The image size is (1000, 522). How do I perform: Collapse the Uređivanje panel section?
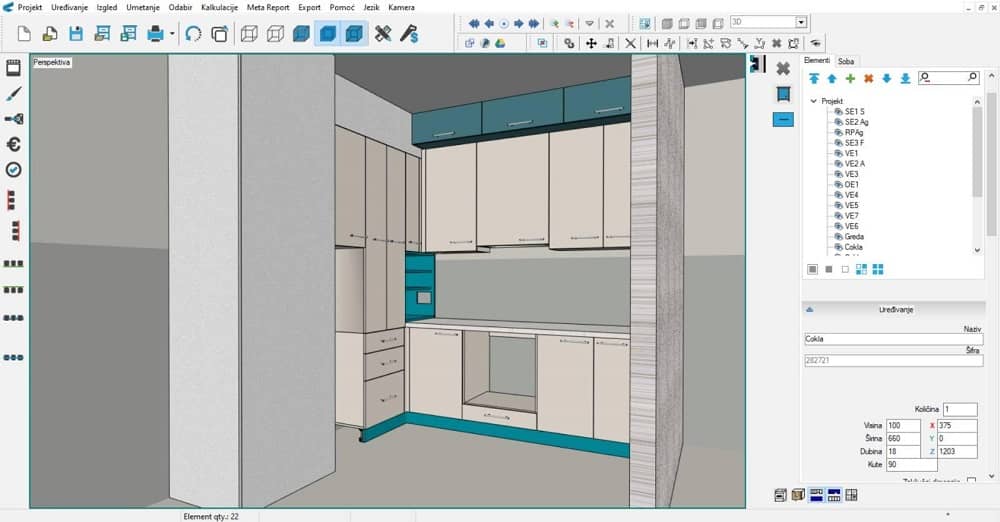(x=809, y=310)
